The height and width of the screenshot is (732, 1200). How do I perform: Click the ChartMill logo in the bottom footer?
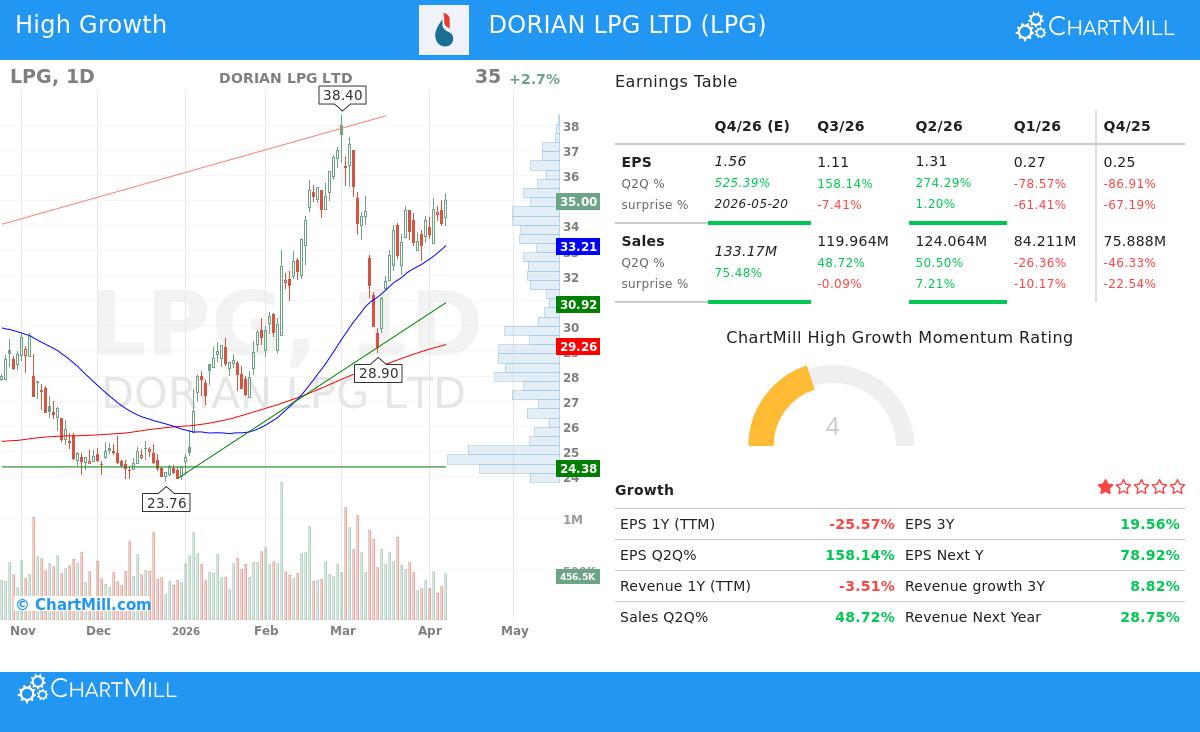coord(96,688)
